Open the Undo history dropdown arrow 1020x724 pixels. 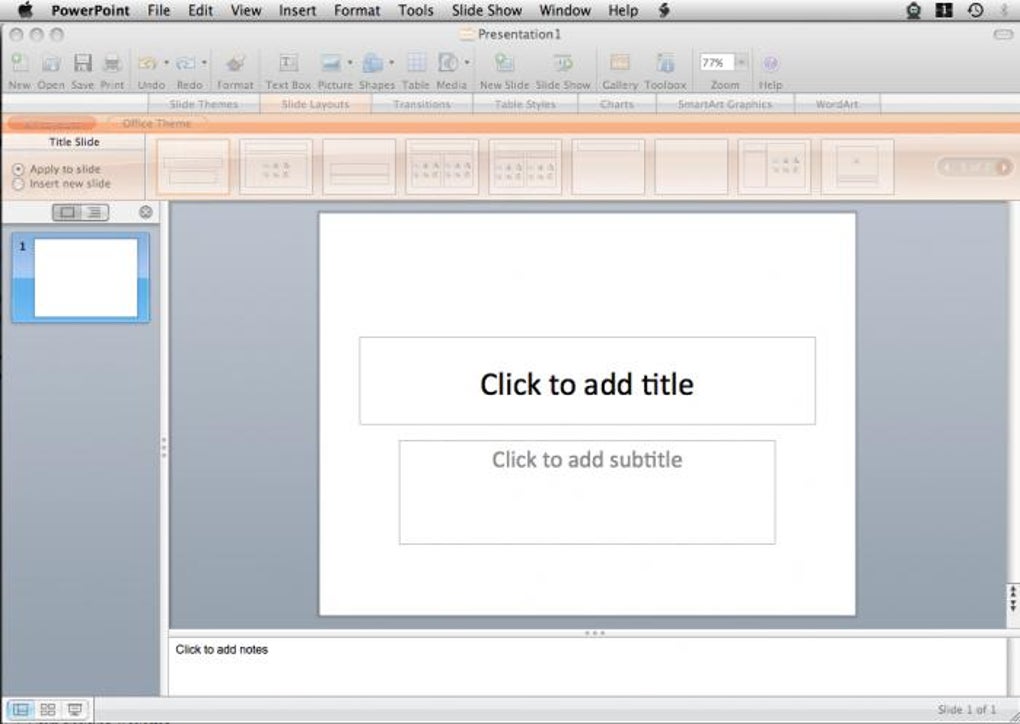[167, 63]
